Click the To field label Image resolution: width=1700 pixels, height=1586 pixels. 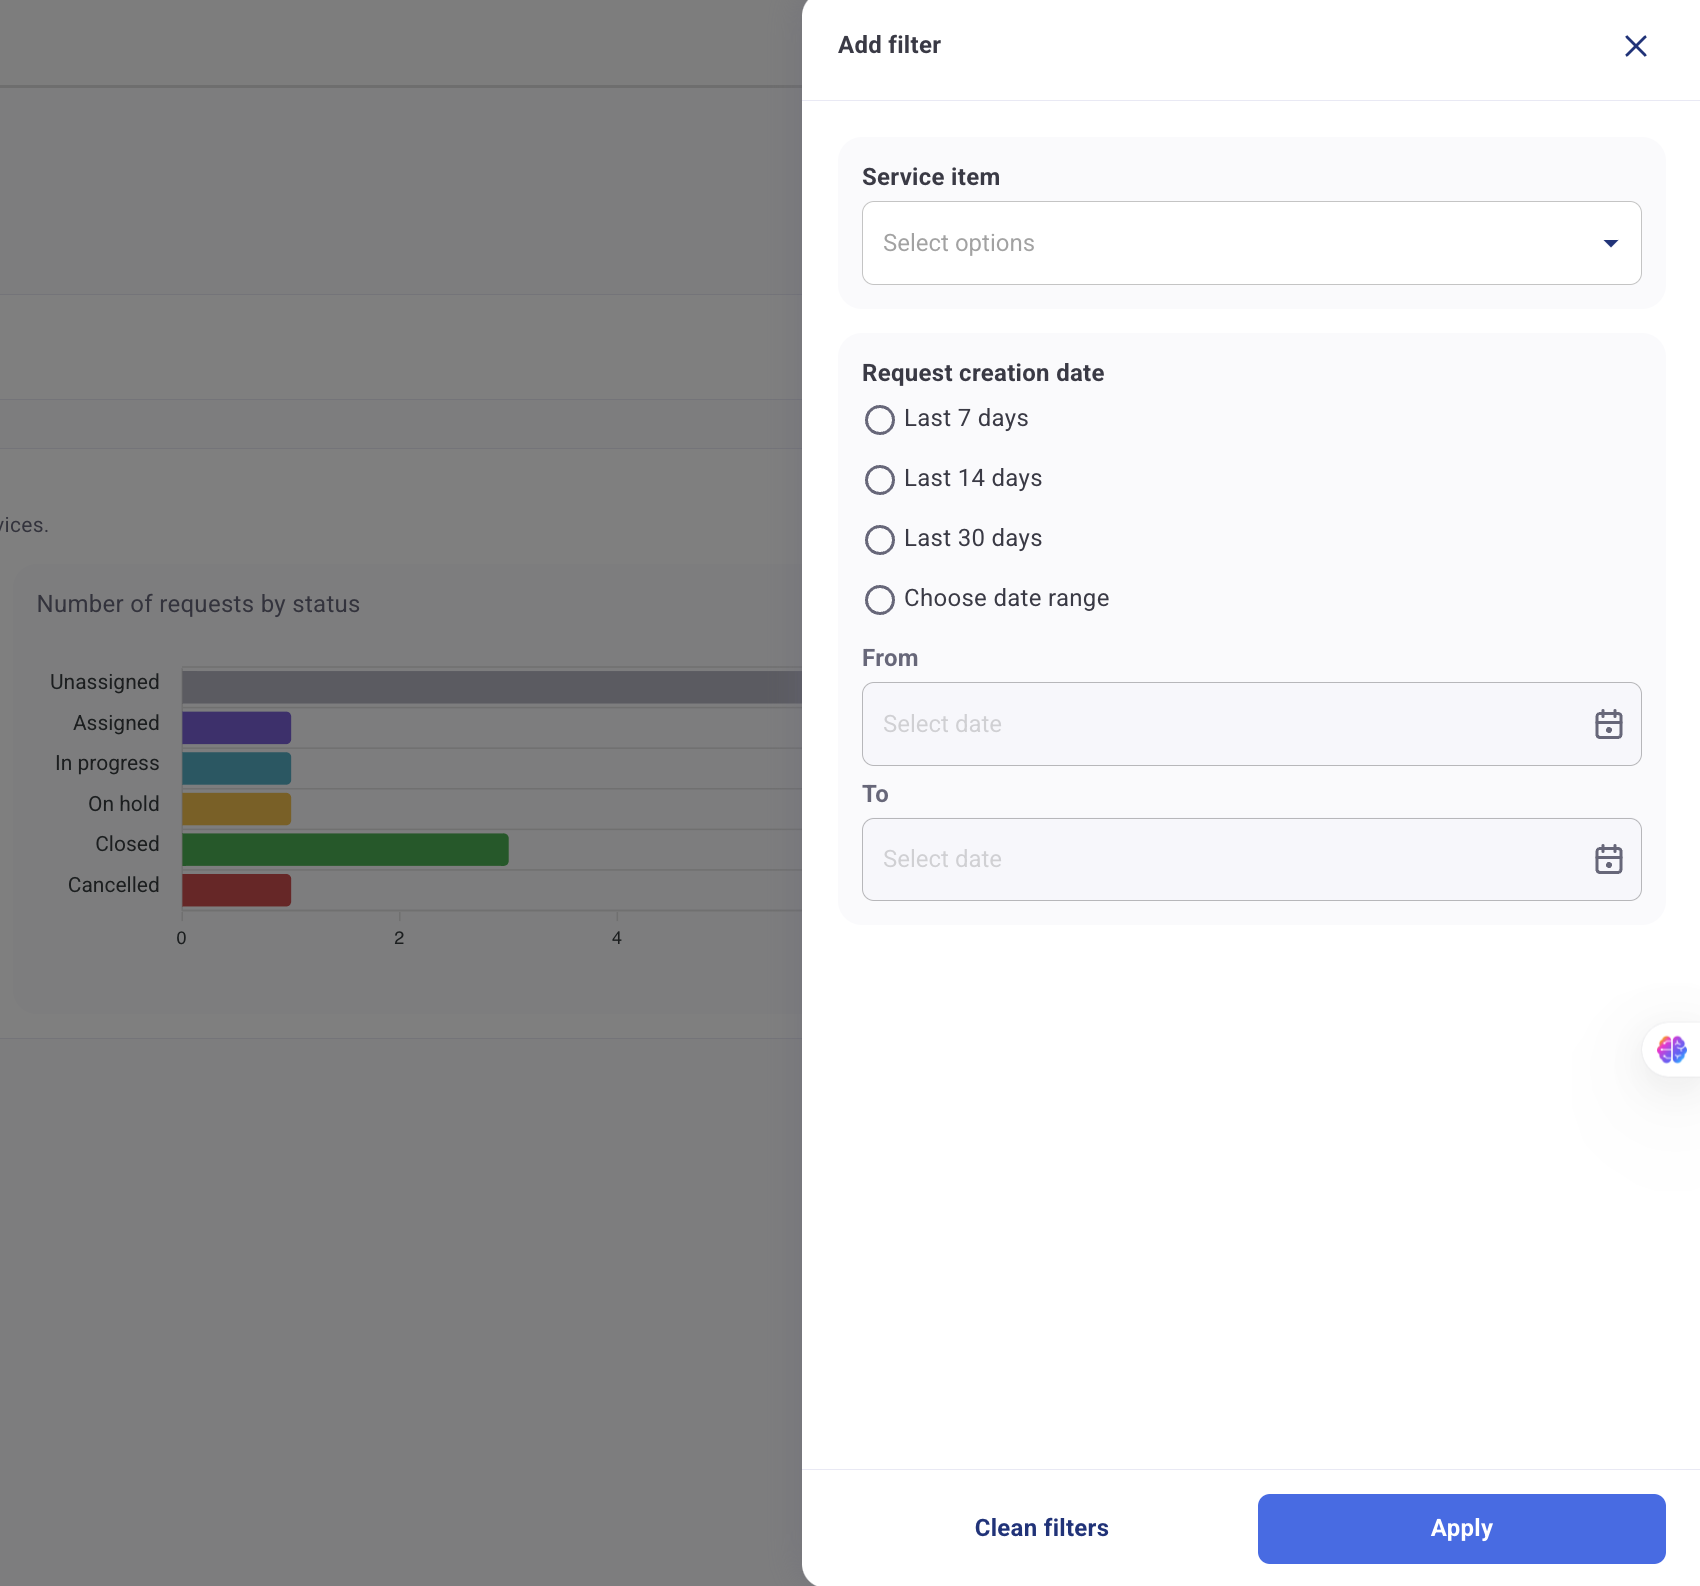(x=875, y=794)
